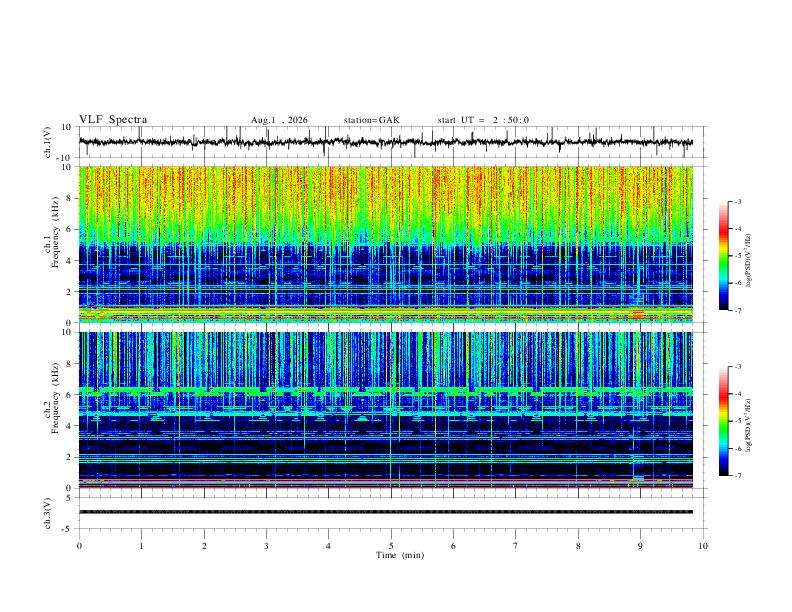792x612 pixels.
Task: Click the ch.1 spectrogram upper colorbar
Action: (x=723, y=256)
